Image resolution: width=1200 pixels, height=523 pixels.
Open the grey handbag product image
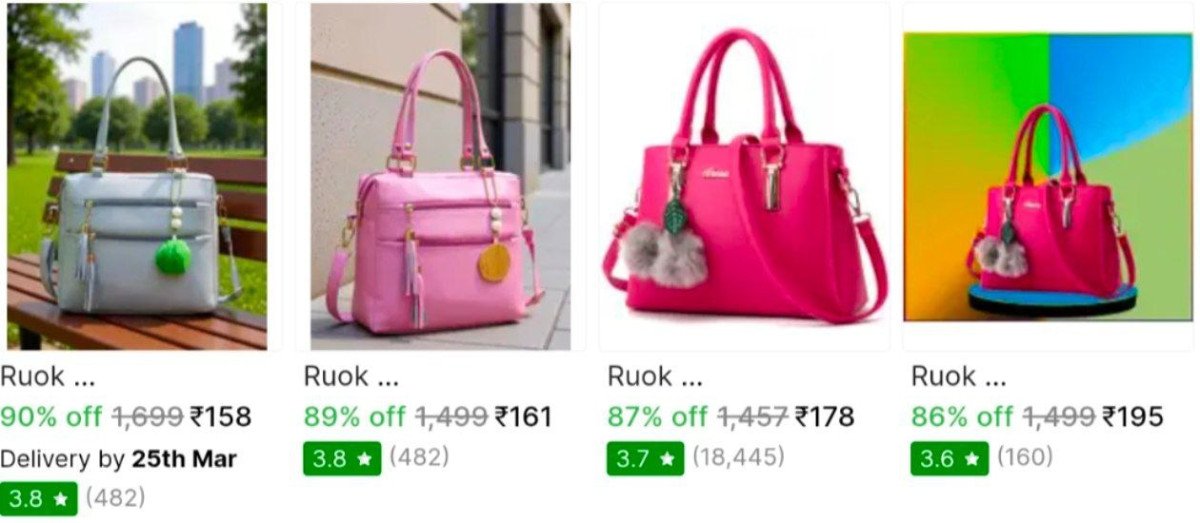(x=137, y=176)
